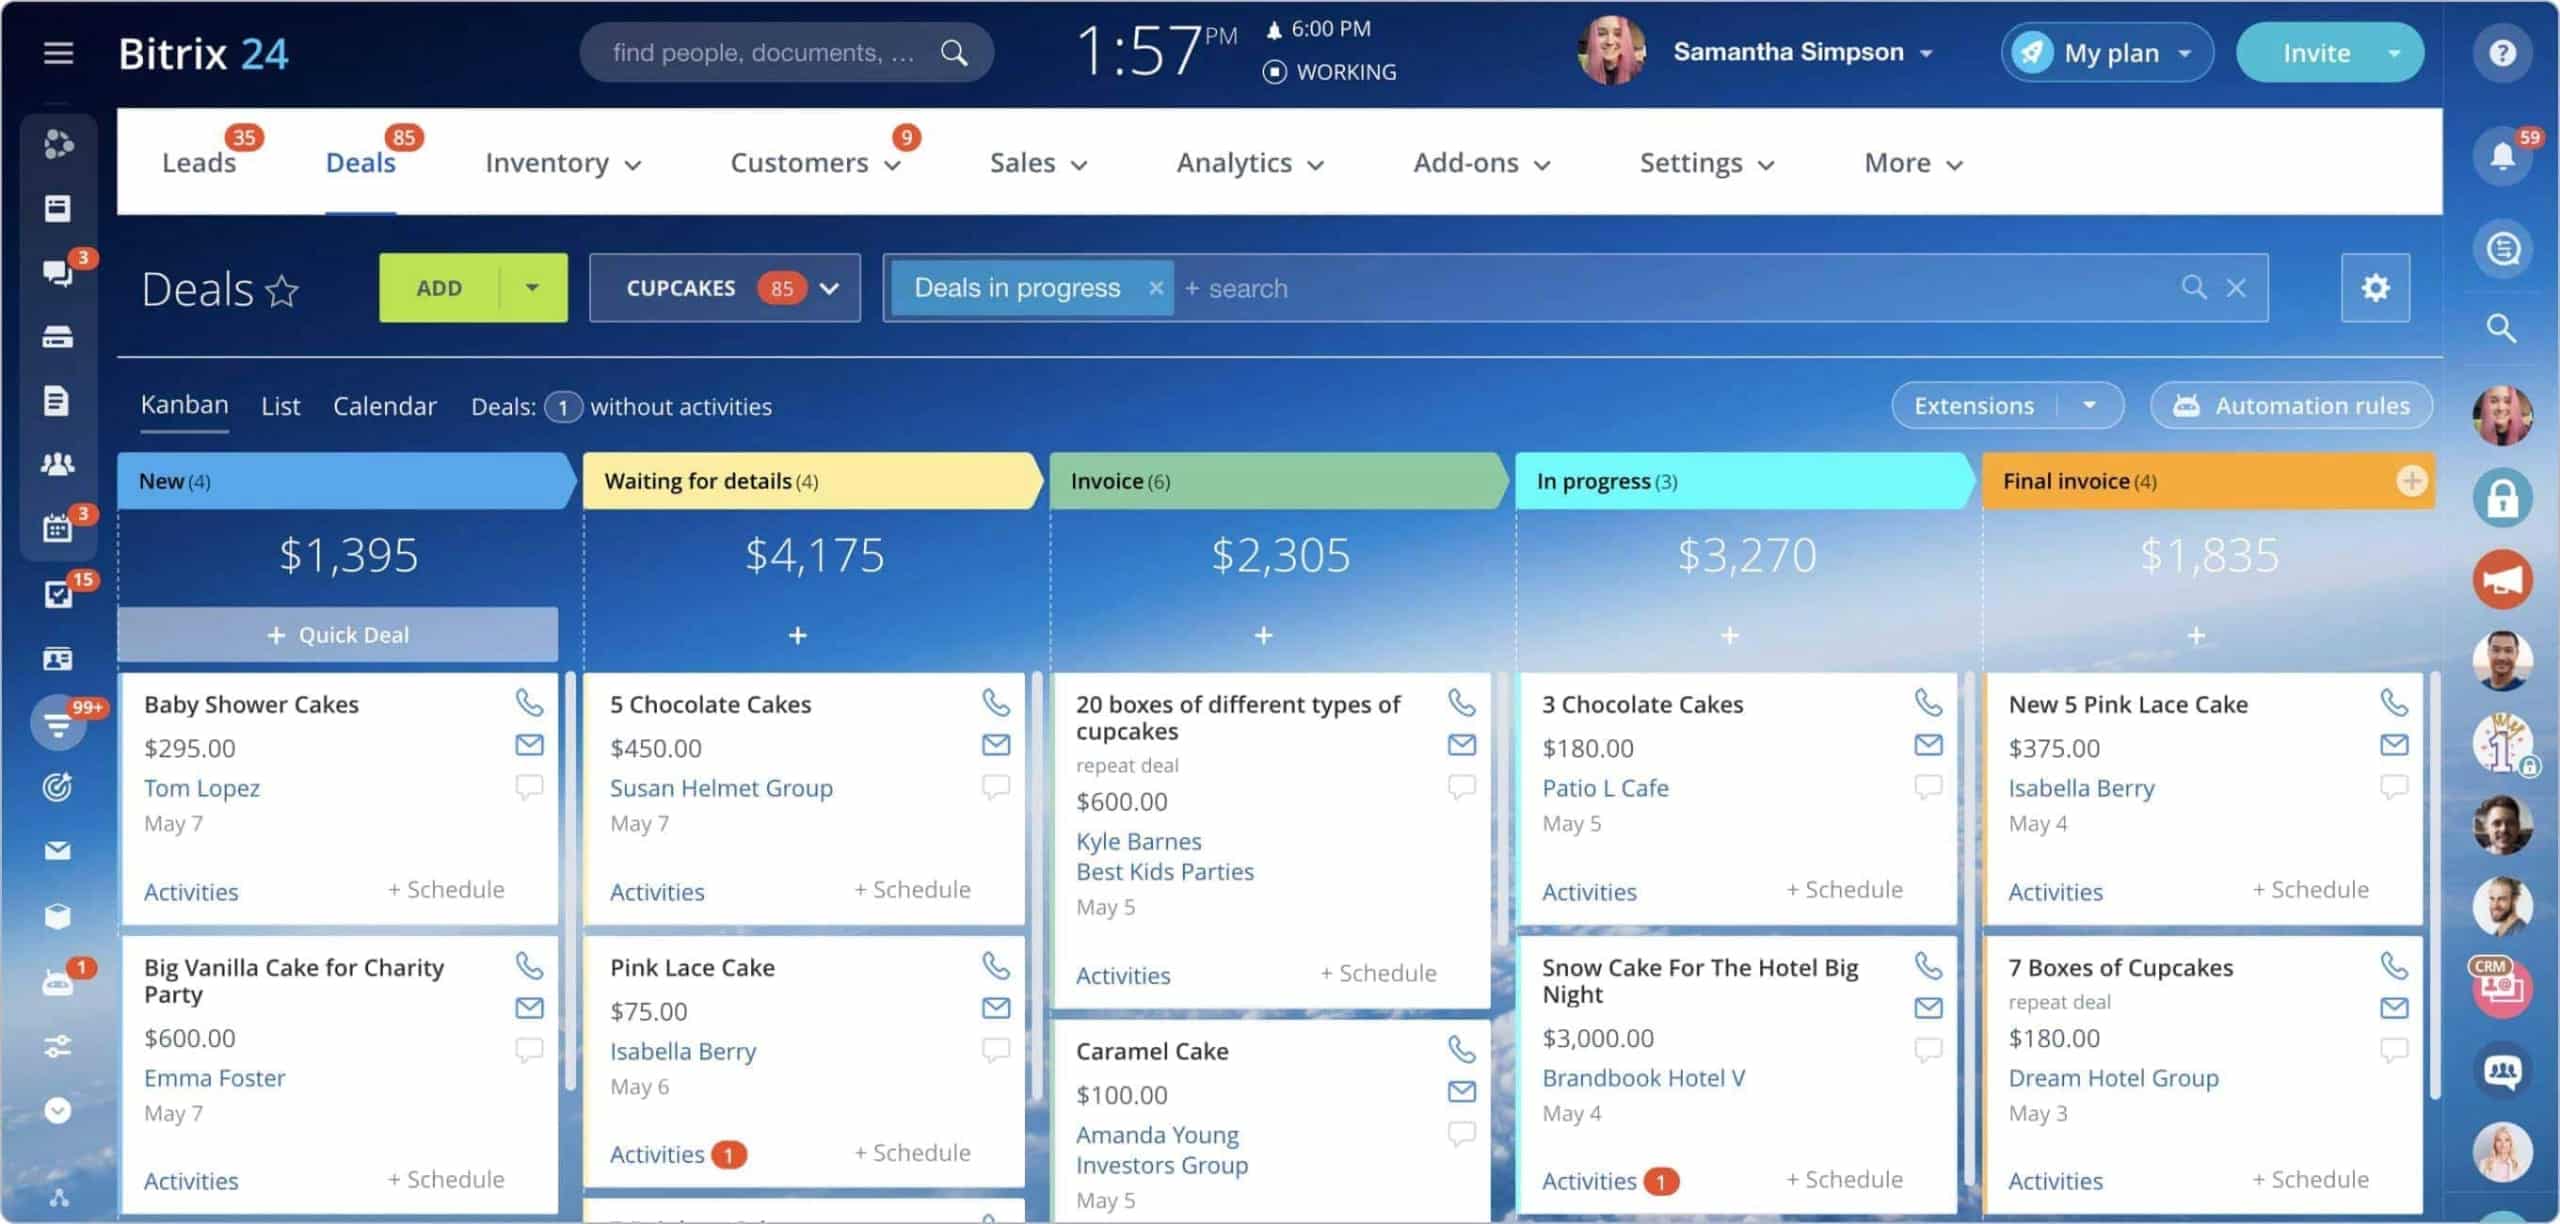Switch to the List view
Viewport: 2560px width, 1224px height.
pos(280,406)
